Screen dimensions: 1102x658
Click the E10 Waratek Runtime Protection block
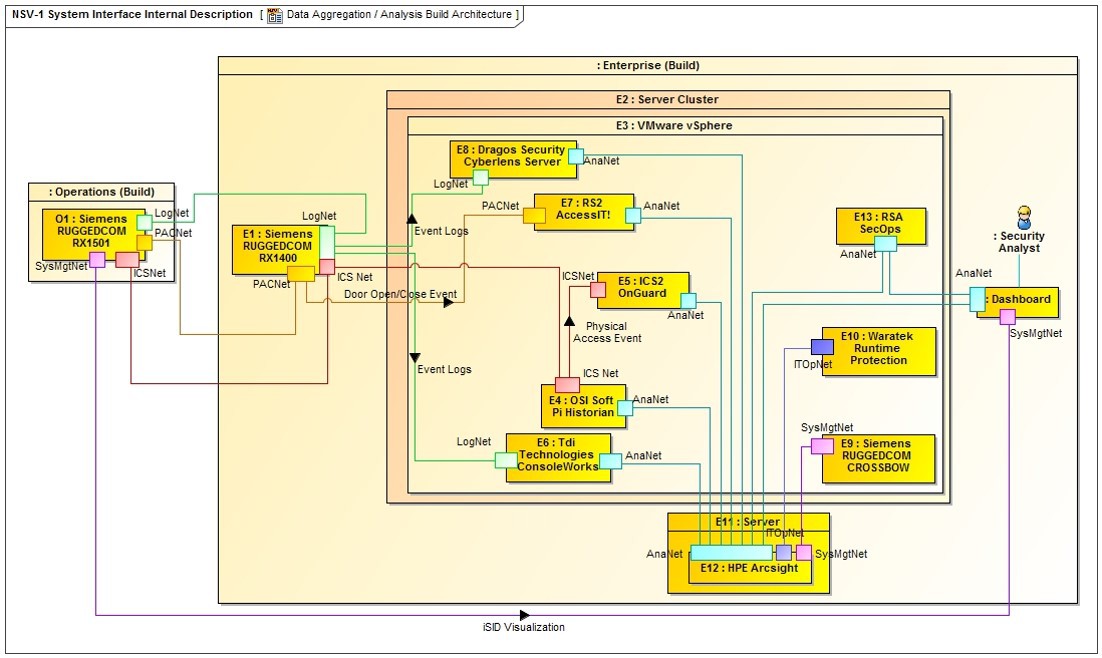[879, 351]
